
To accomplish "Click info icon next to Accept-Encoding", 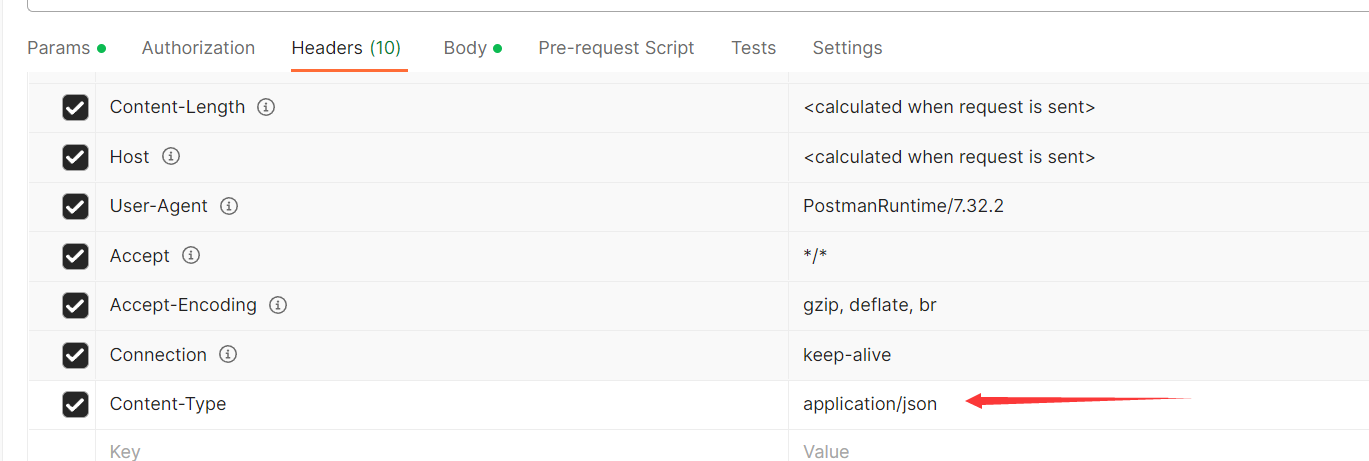I will click(x=278, y=305).
